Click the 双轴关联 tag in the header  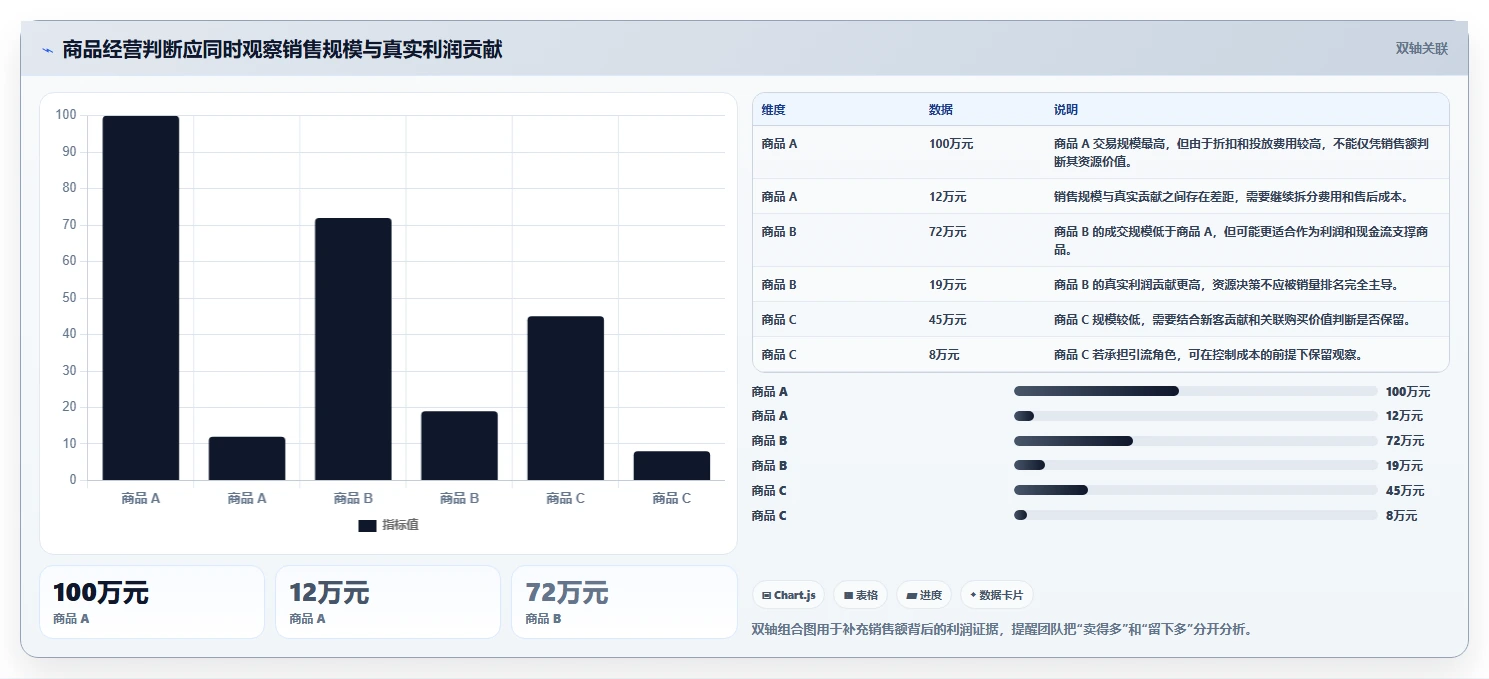tap(1421, 49)
